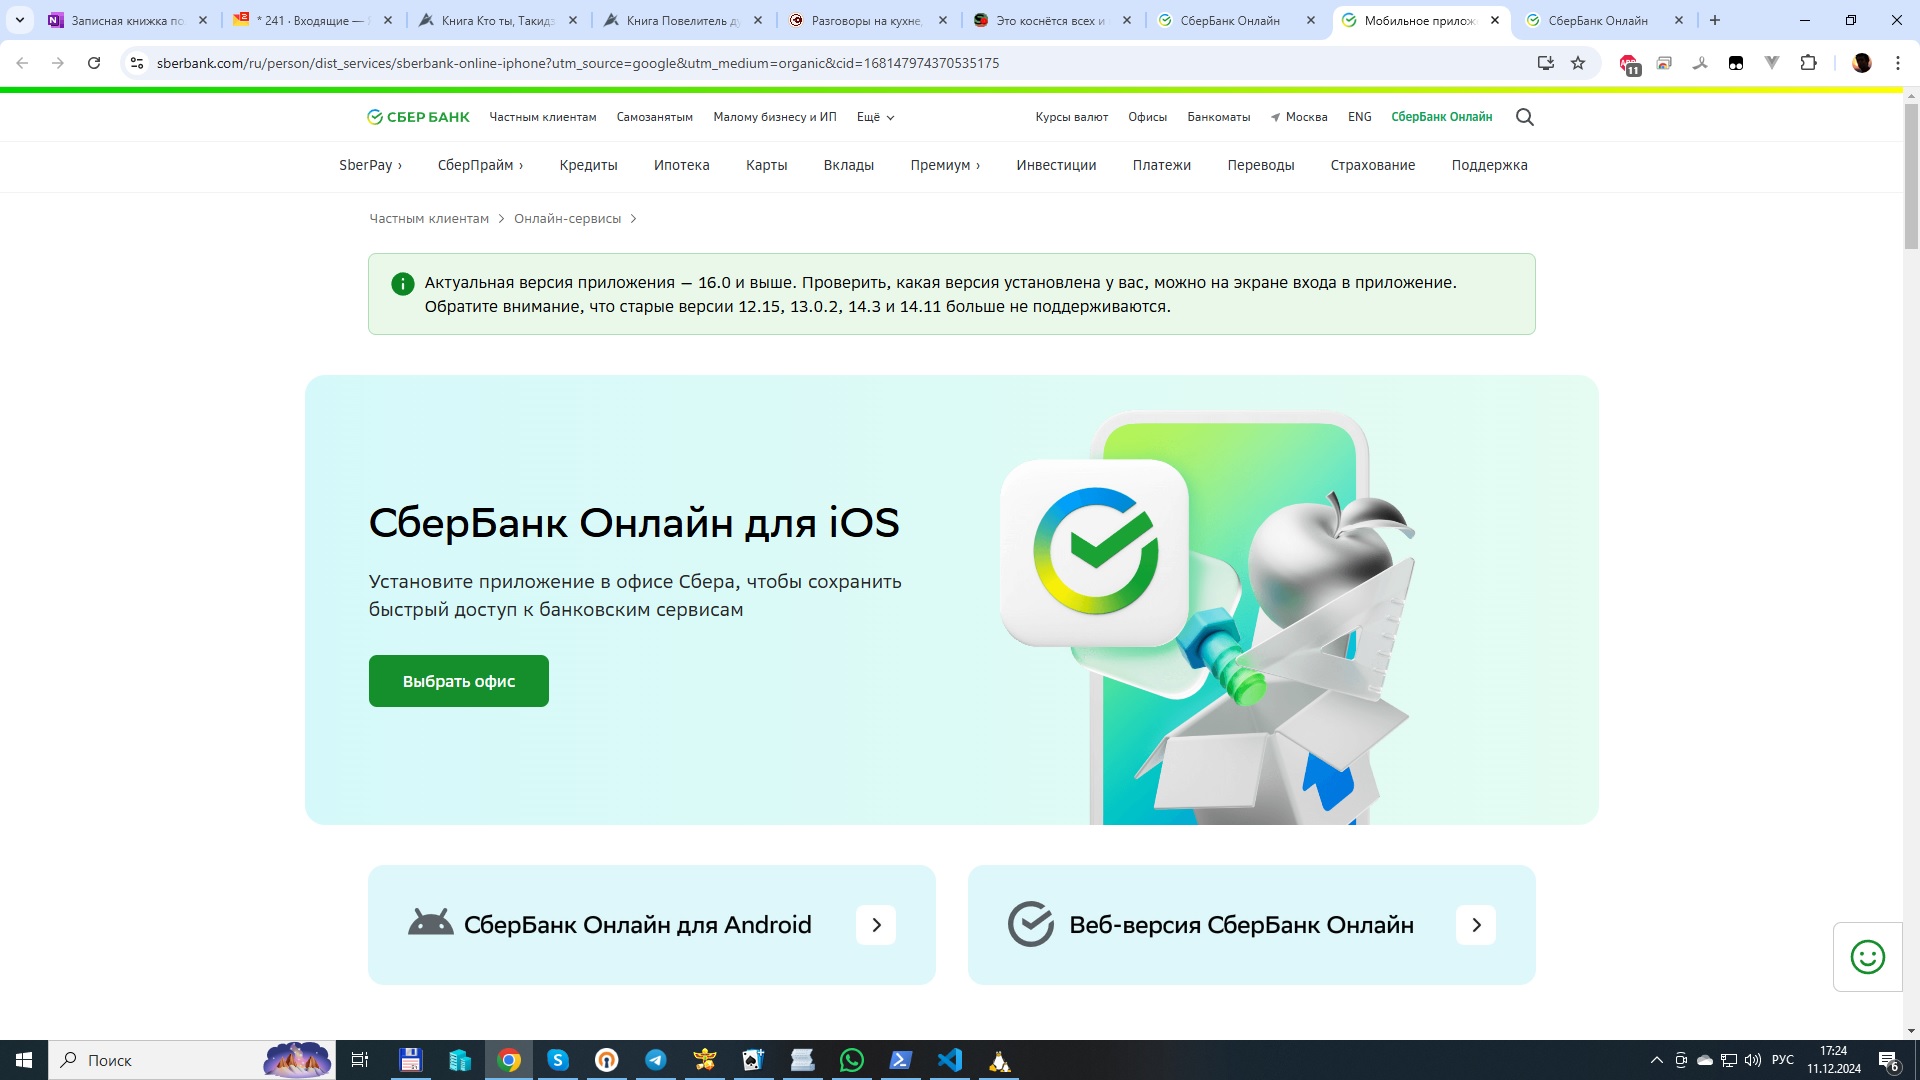Viewport: 1920px width, 1080px height.
Task: Open tab search dropdown arrow
Action: 19,20
